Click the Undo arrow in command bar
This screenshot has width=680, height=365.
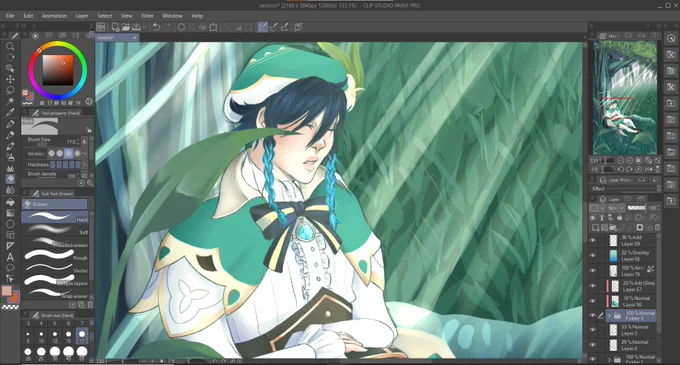click(x=157, y=27)
